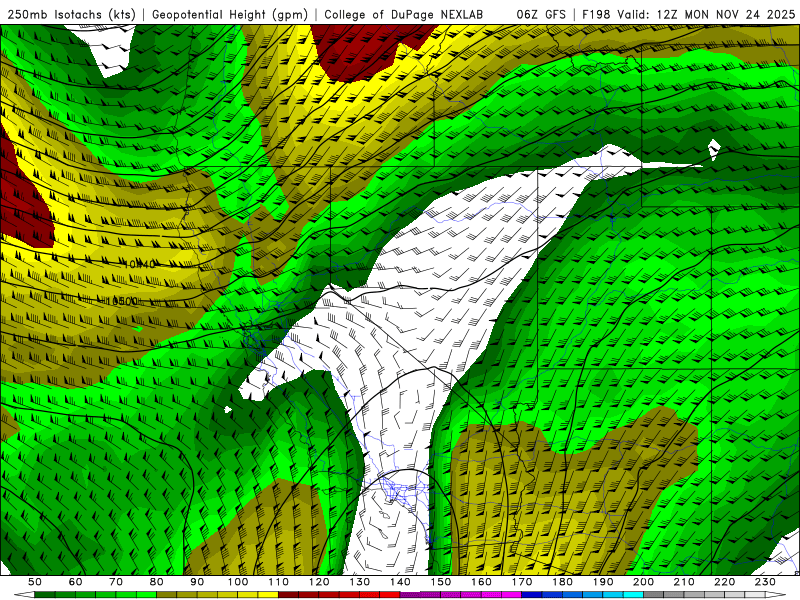Click the 230 value on the legend scale
Viewport: 800px width, 600px height.
pos(765,582)
